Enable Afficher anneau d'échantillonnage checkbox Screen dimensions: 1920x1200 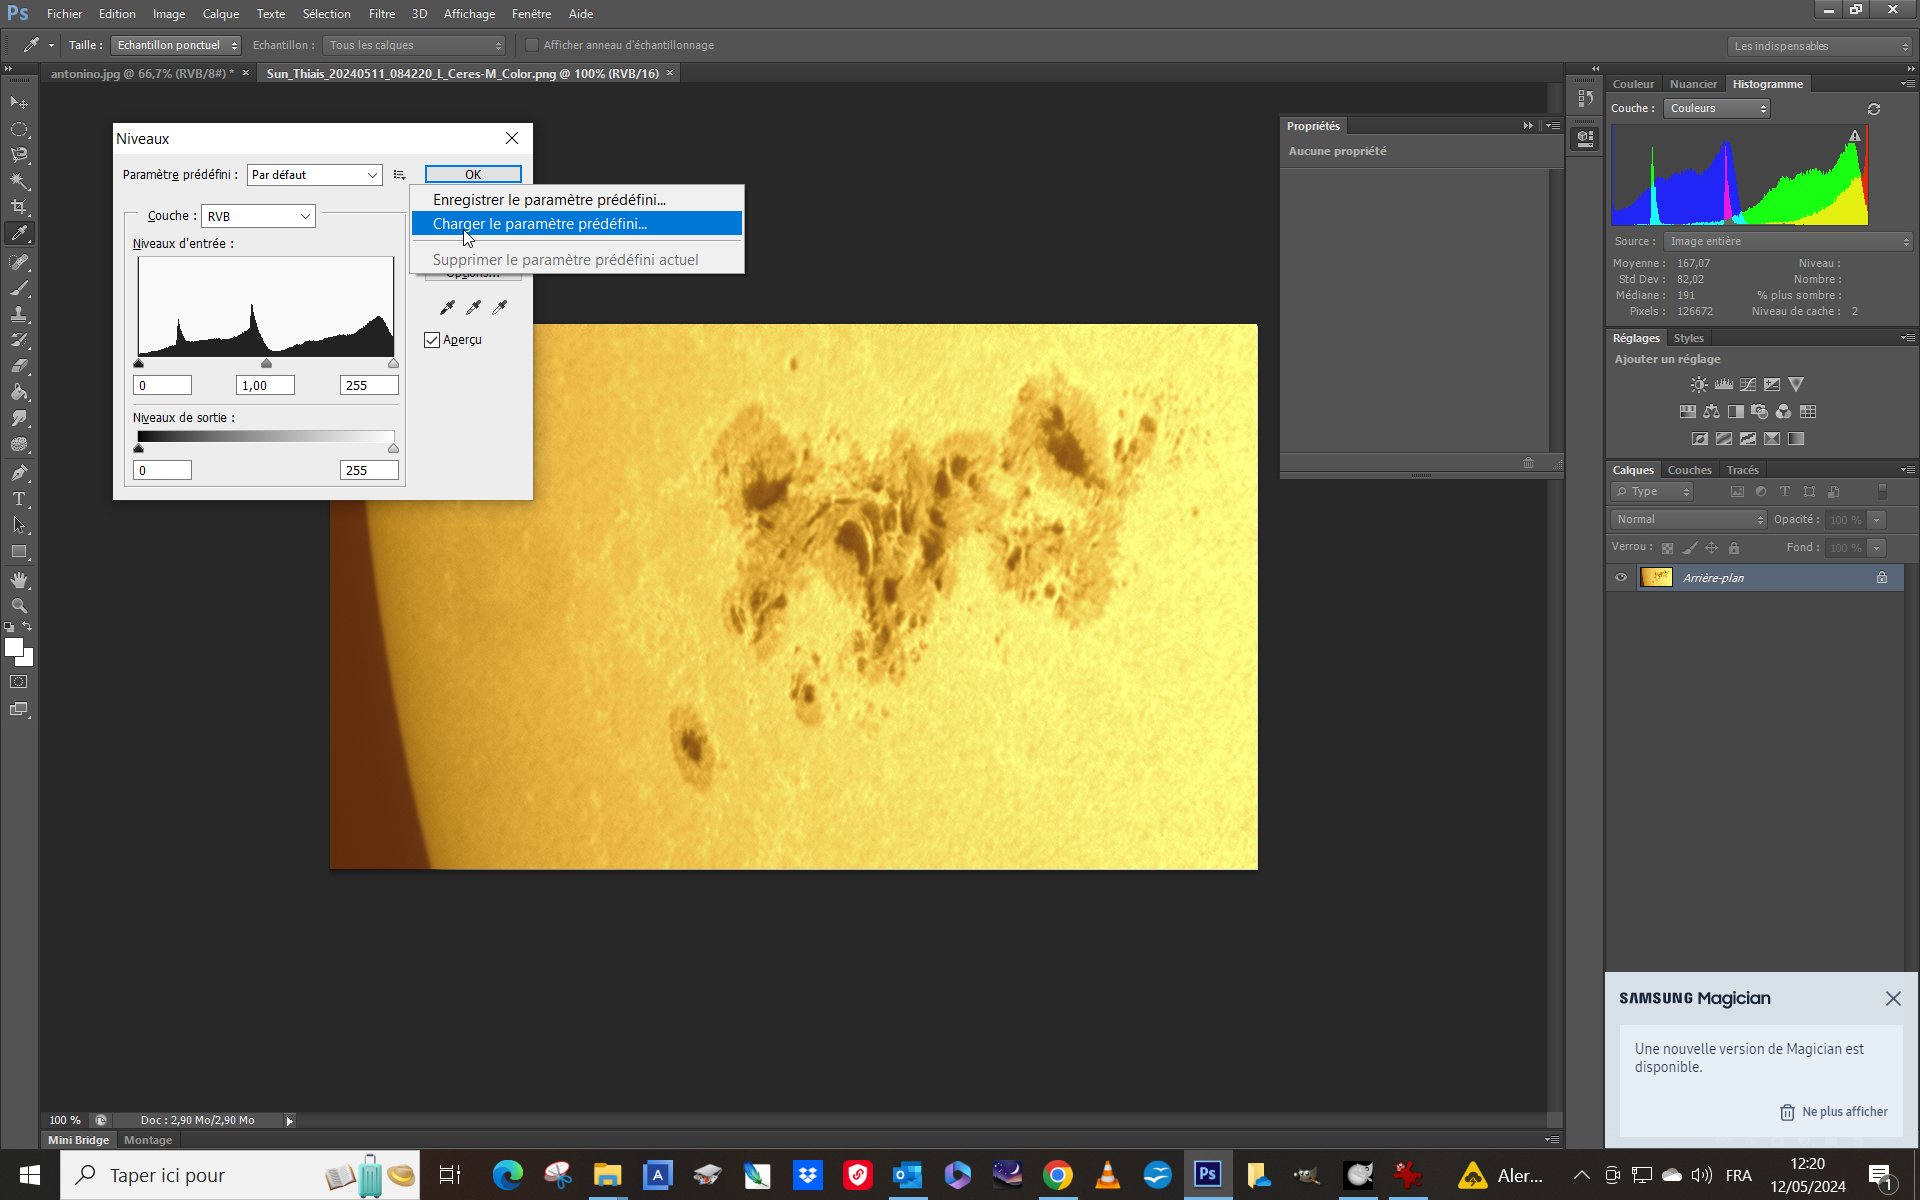pos(532,45)
